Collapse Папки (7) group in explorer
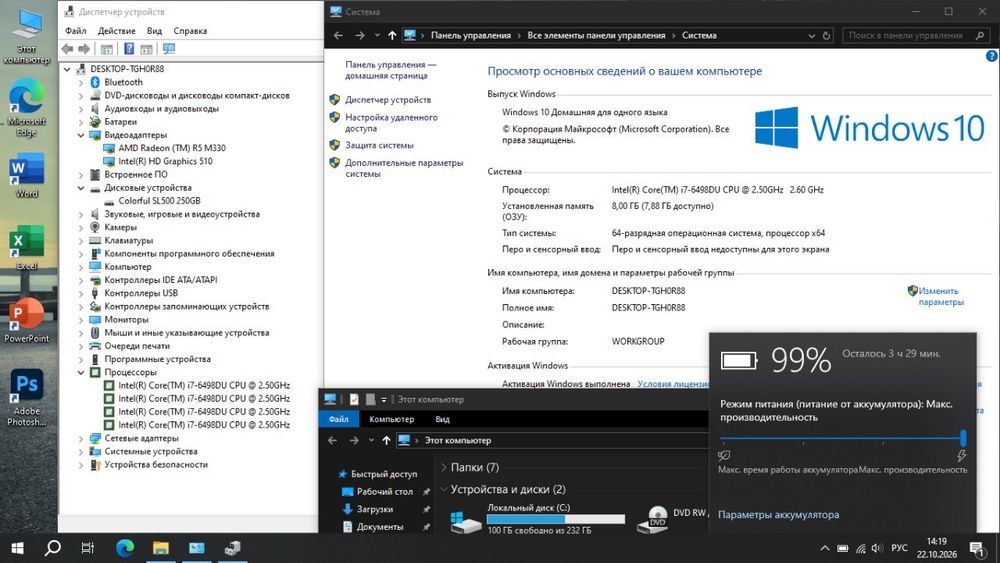Image resolution: width=1000 pixels, height=563 pixels. click(x=444, y=467)
